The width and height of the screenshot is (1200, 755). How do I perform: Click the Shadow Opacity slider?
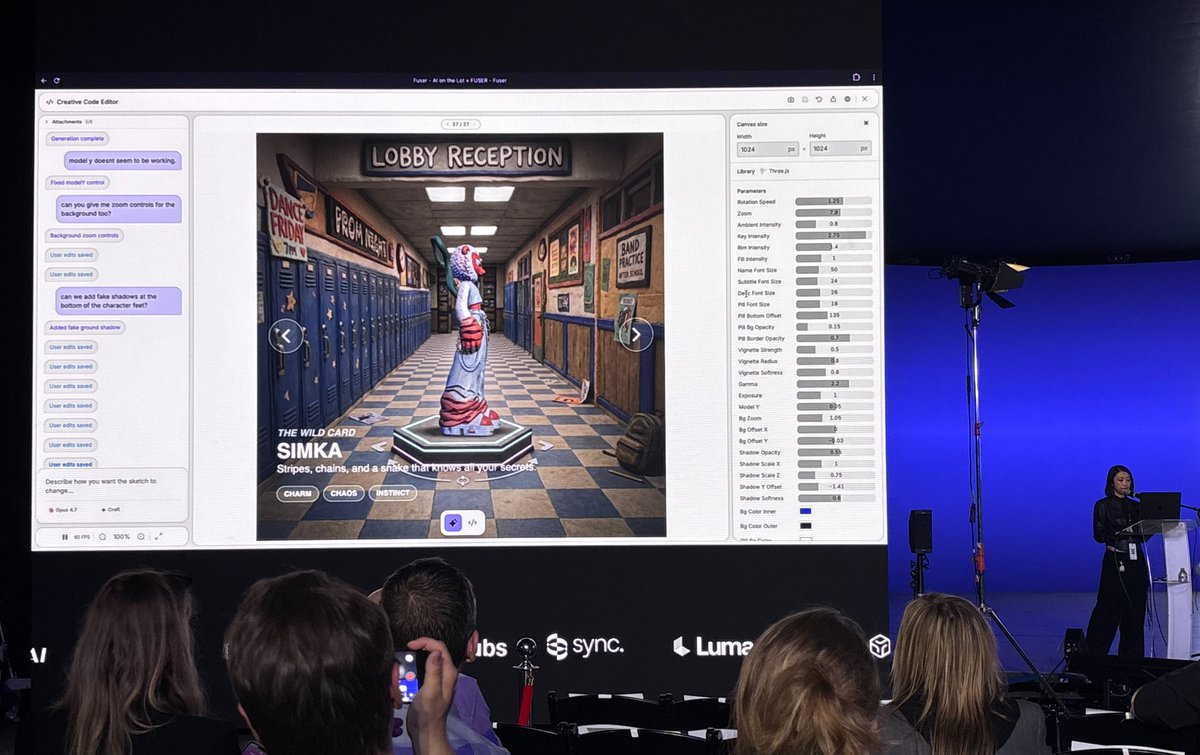[835, 452]
